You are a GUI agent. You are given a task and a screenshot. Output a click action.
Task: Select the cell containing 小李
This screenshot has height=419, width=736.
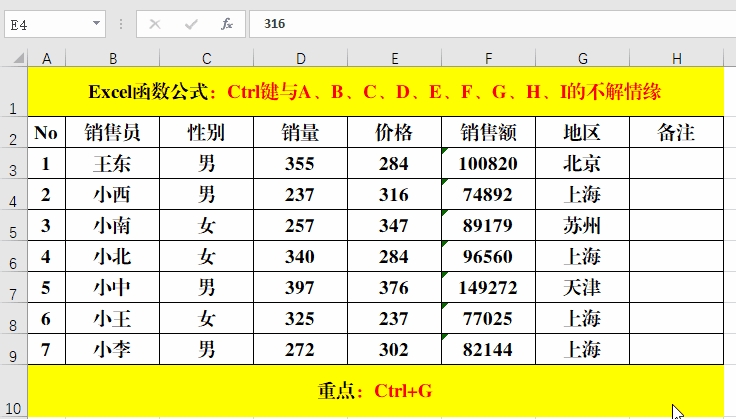113,349
